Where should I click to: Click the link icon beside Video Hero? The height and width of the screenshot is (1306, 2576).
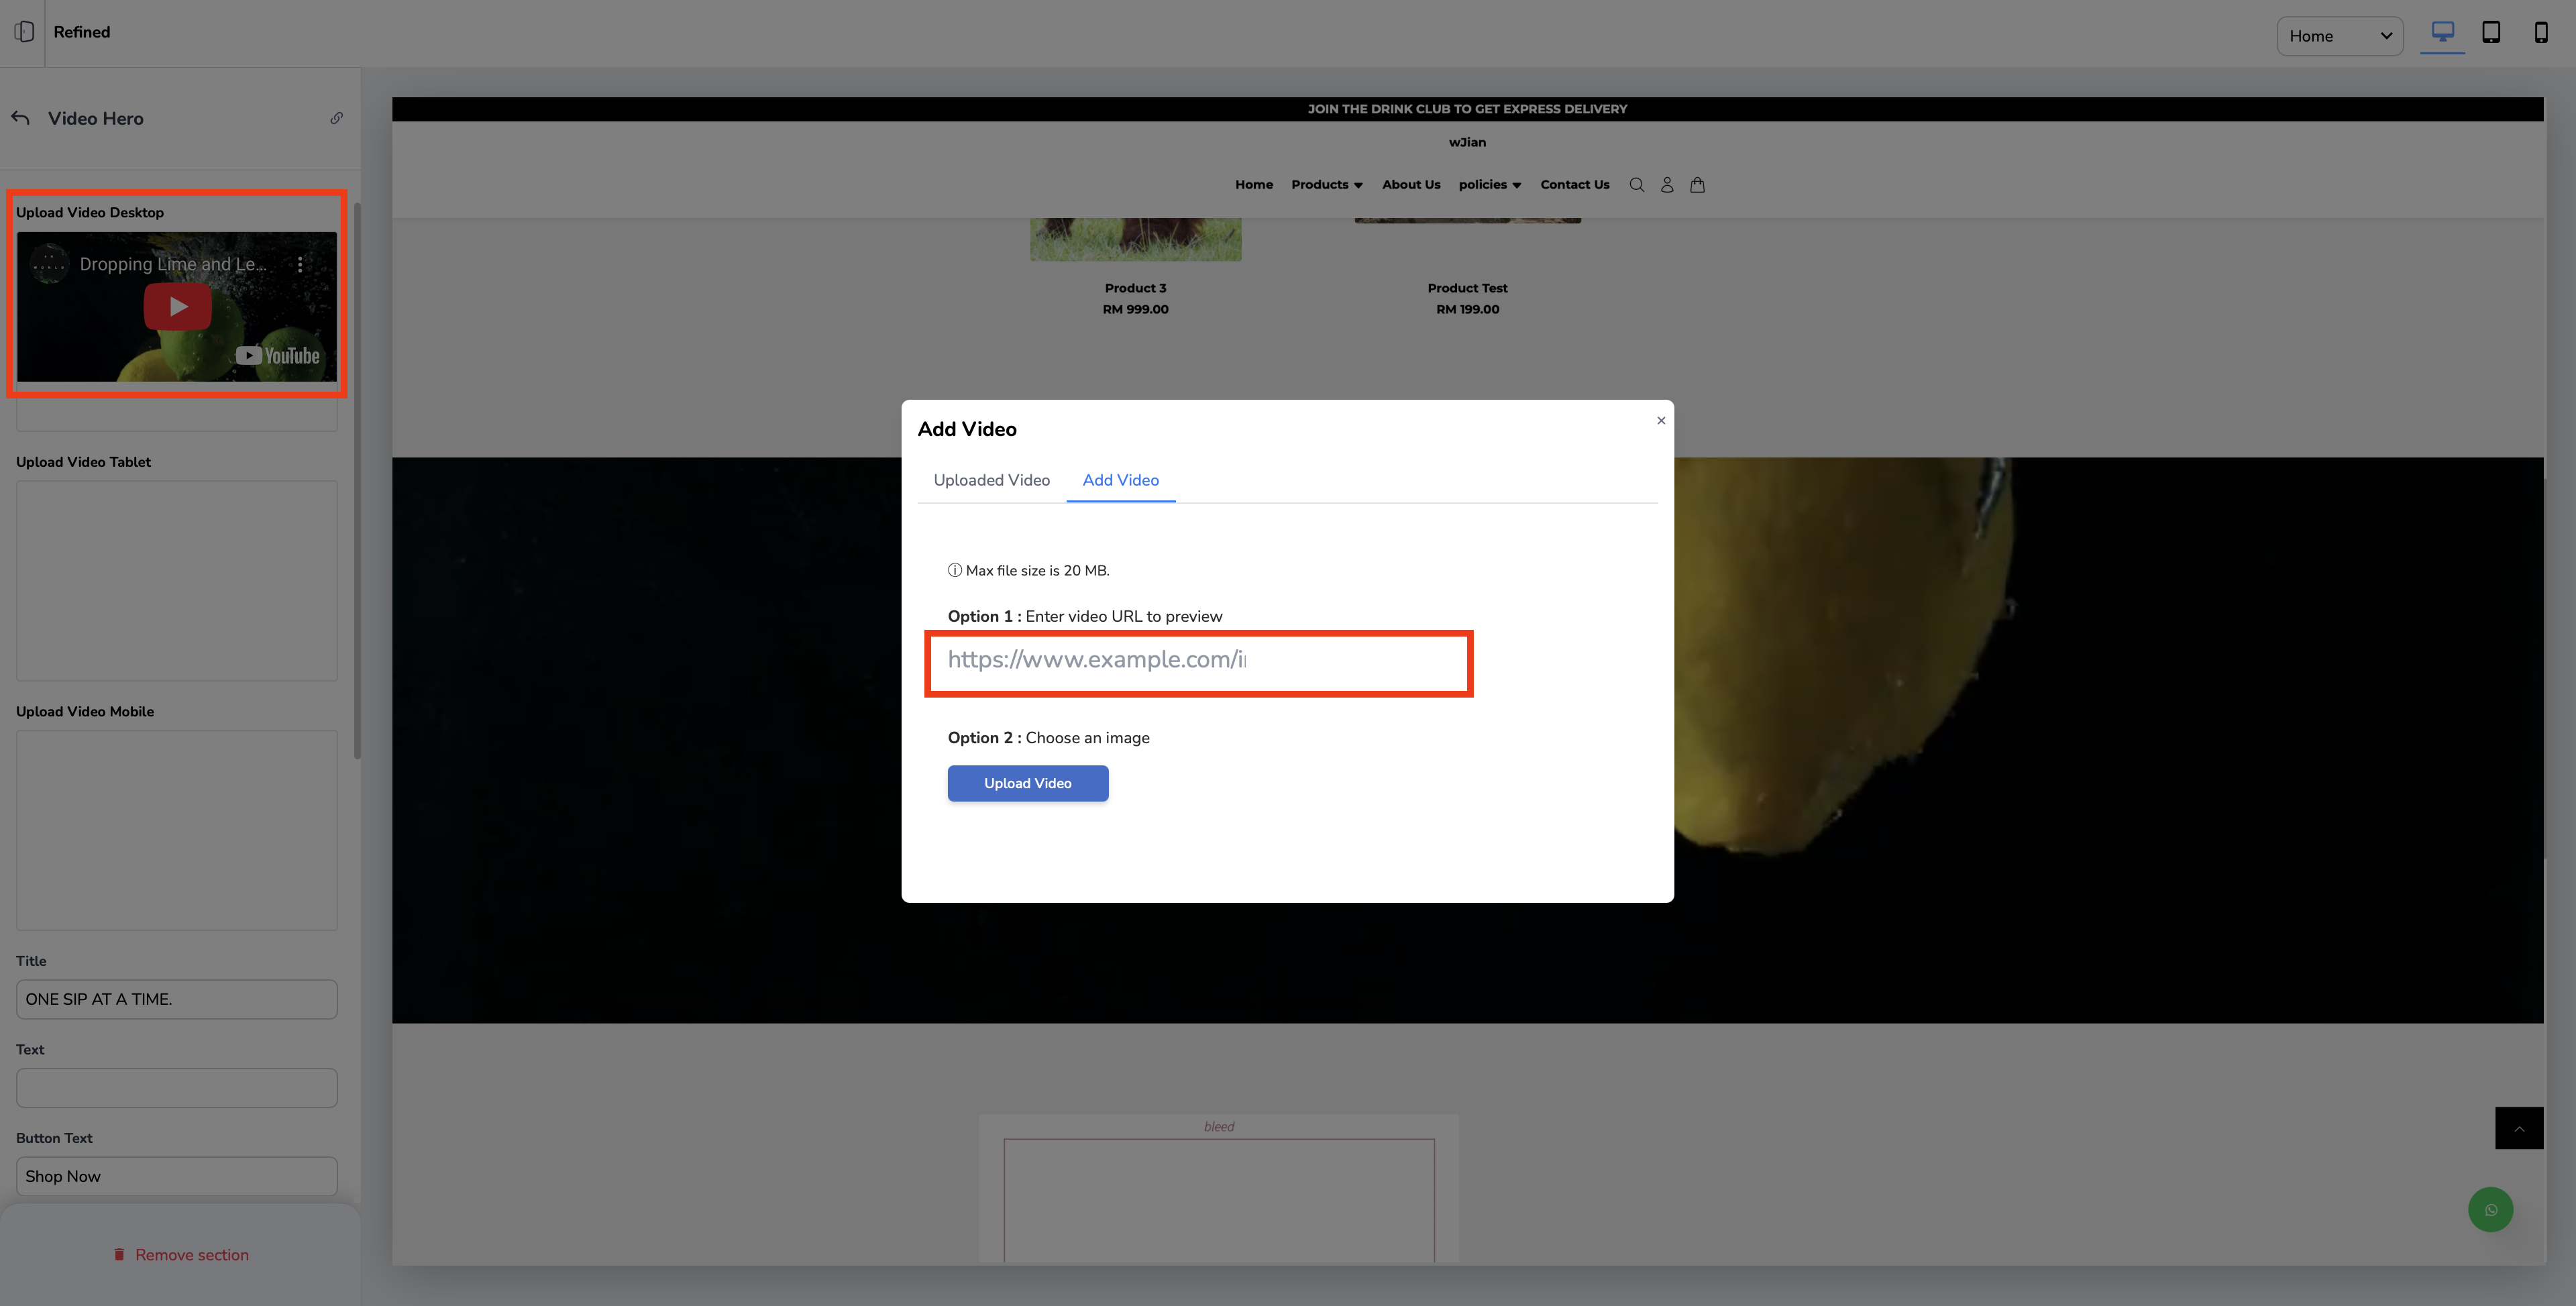point(336,118)
